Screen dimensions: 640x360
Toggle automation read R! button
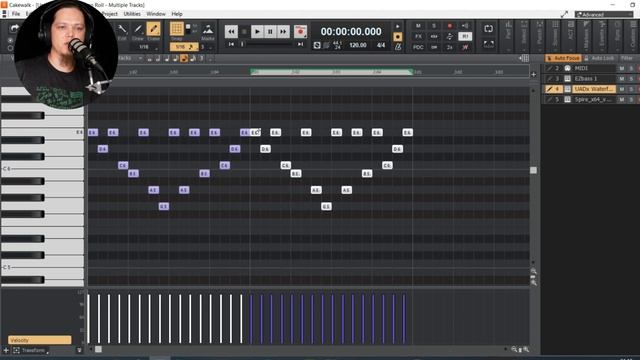pos(465,36)
